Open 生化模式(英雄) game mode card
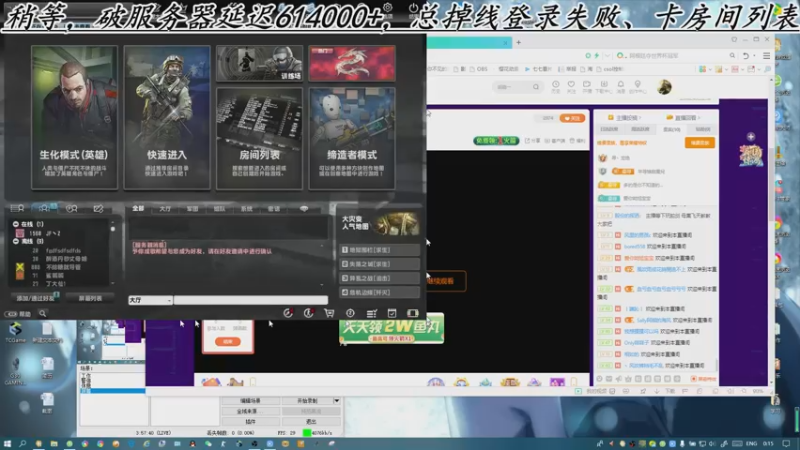This screenshot has height=450, width=800. [74, 118]
